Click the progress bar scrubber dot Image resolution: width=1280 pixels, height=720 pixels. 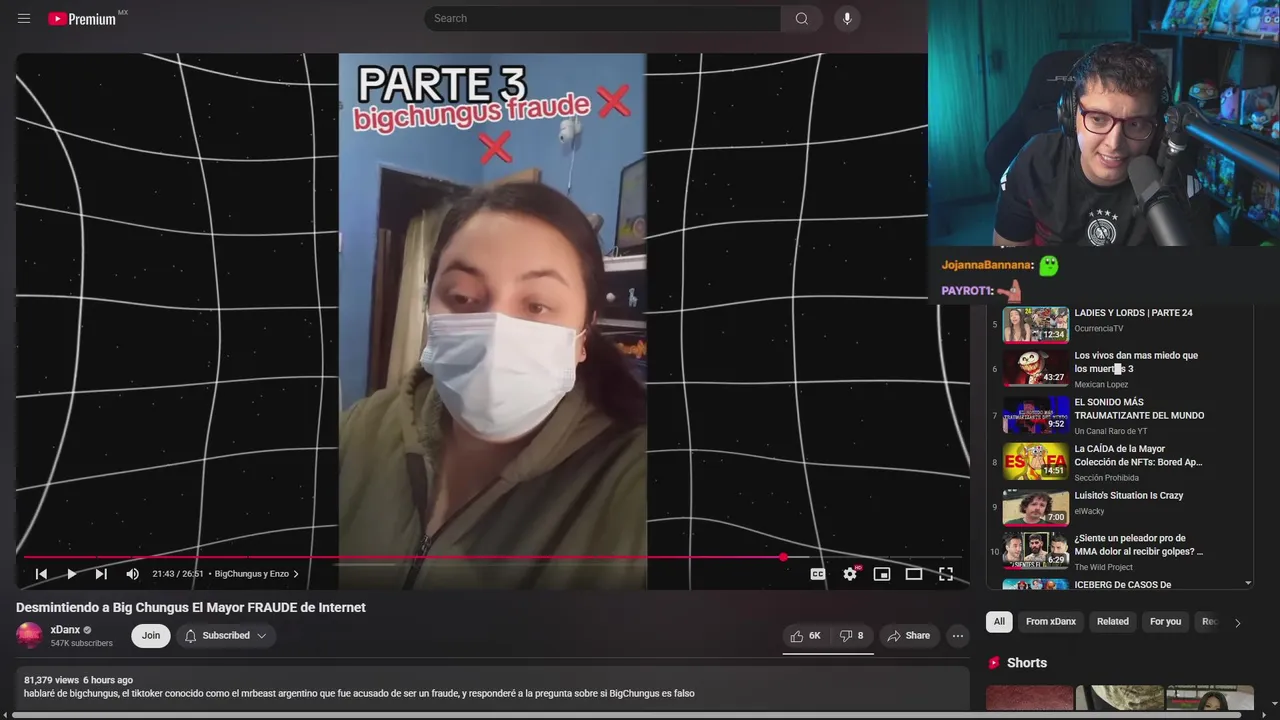point(784,557)
